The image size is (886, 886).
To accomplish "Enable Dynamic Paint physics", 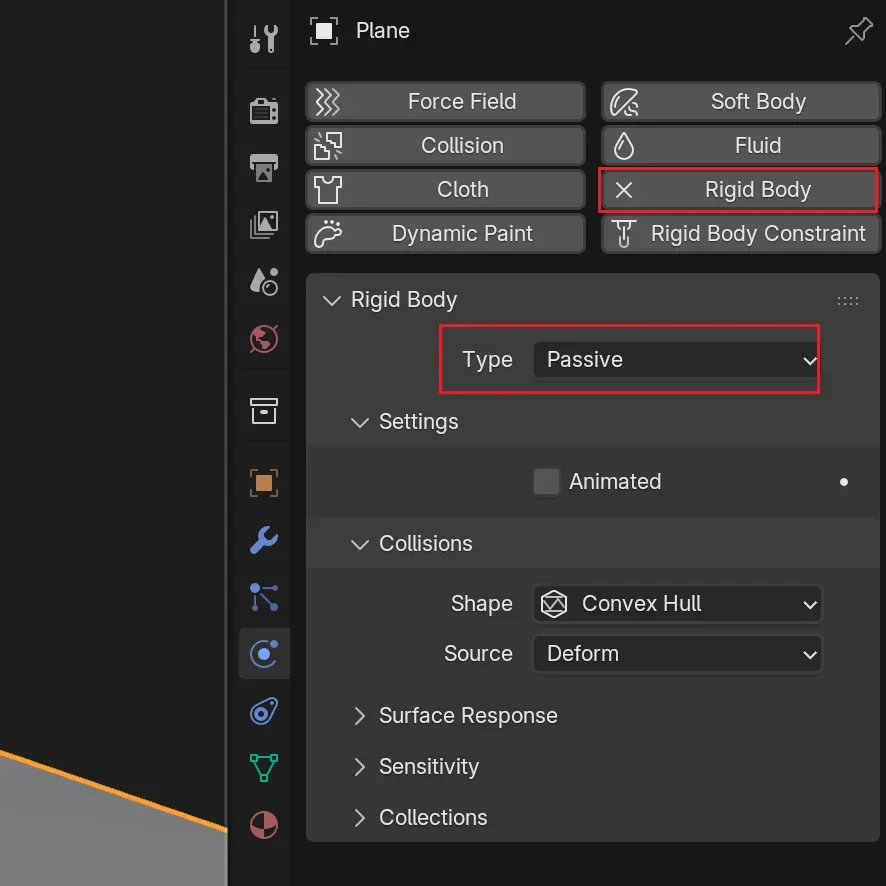I will (445, 233).
